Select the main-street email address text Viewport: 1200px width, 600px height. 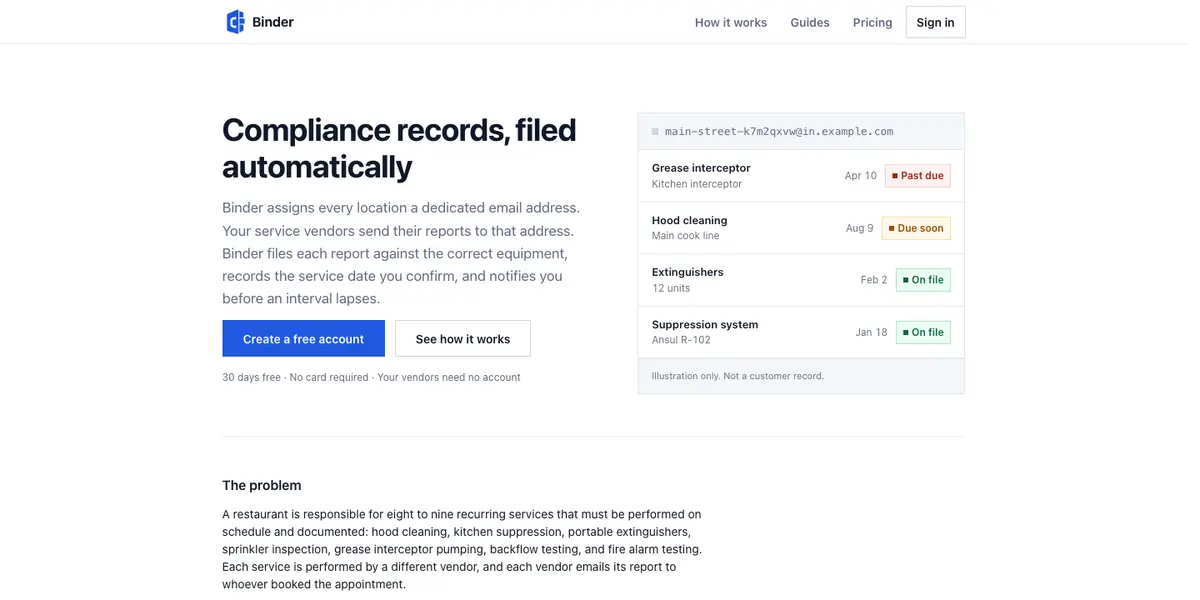(779, 131)
